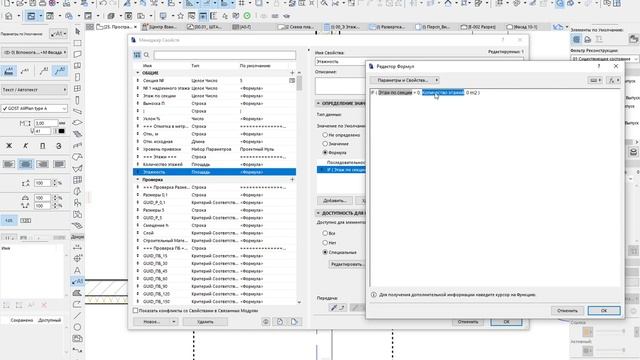Click the tab overview grid icon
This screenshot has height=360, width=640.
(x=90, y=27)
